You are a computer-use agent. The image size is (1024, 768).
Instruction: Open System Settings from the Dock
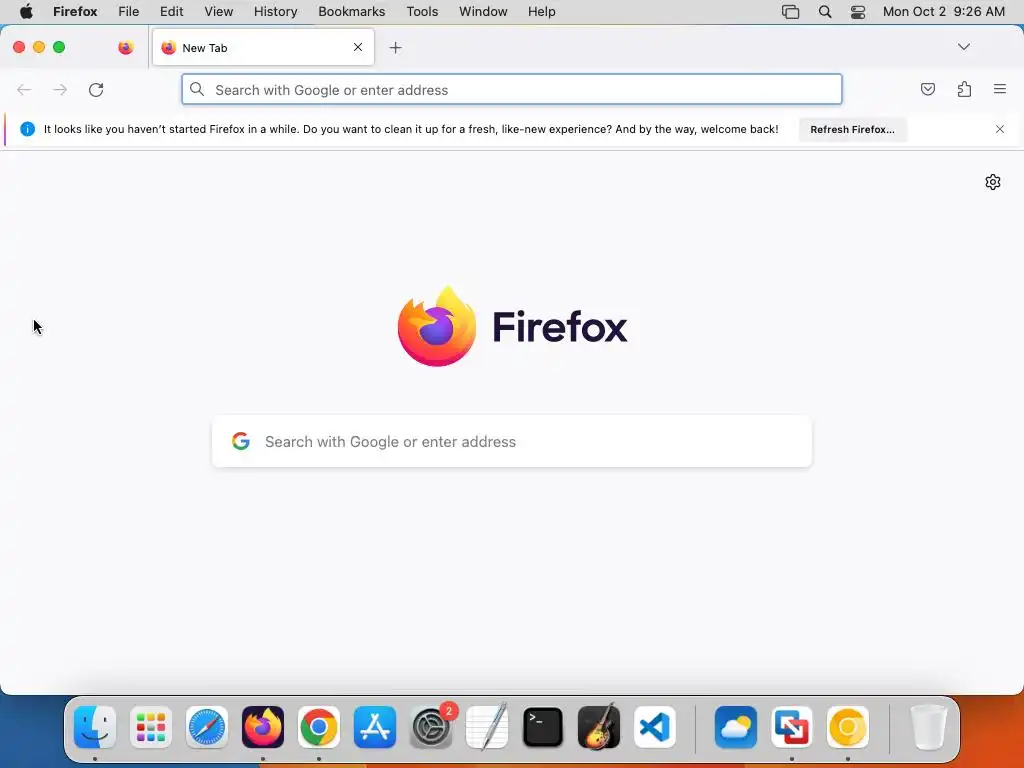click(x=431, y=727)
